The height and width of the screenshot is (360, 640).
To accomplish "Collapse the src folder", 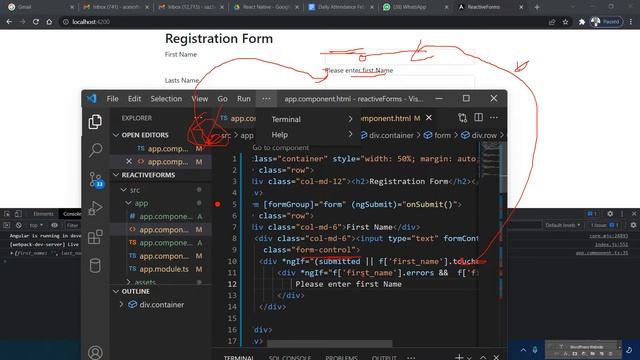I will (x=124, y=190).
